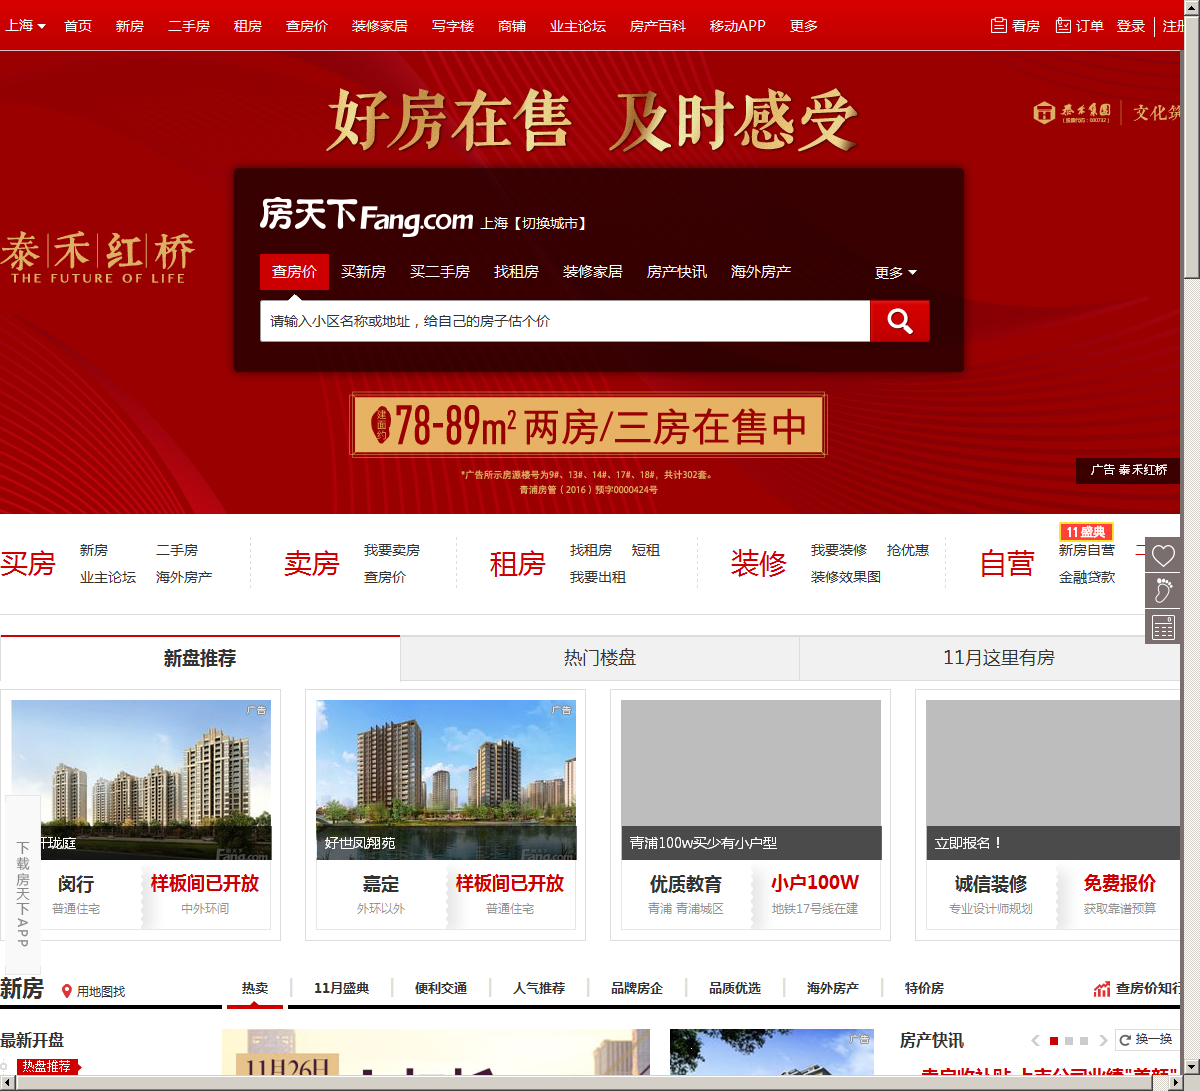Click the 免费报价 card link
Image resolution: width=1200 pixels, height=1091 pixels.
(1120, 884)
